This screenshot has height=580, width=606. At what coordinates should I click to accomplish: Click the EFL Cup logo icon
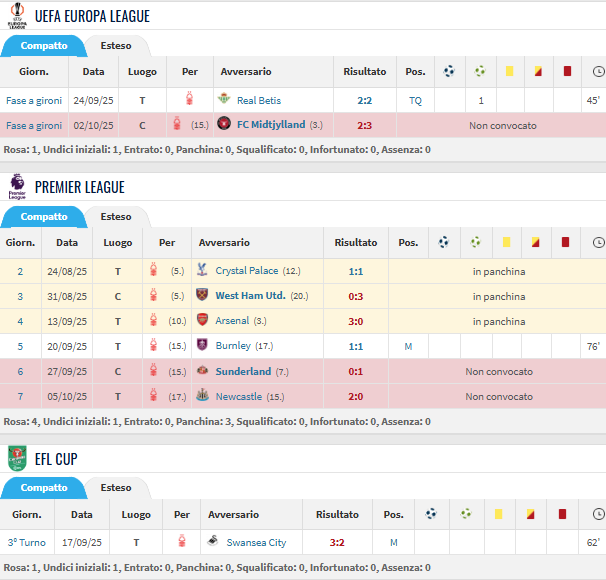[x=16, y=459]
